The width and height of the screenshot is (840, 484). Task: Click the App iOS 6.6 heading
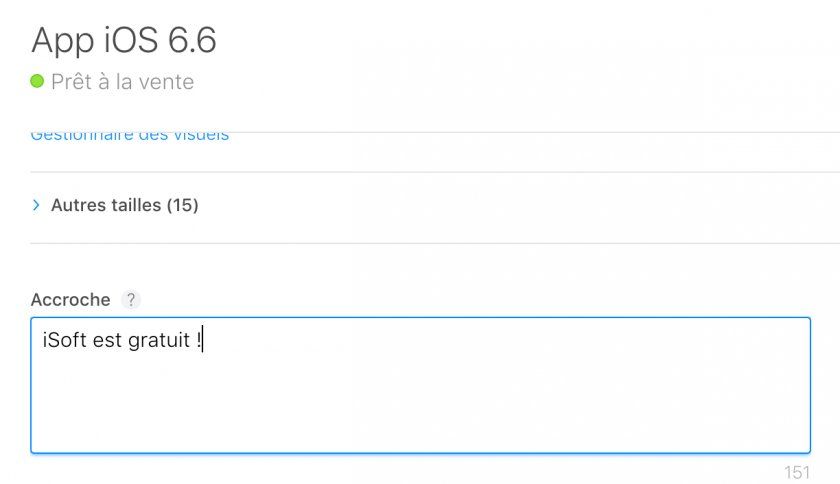coord(124,40)
